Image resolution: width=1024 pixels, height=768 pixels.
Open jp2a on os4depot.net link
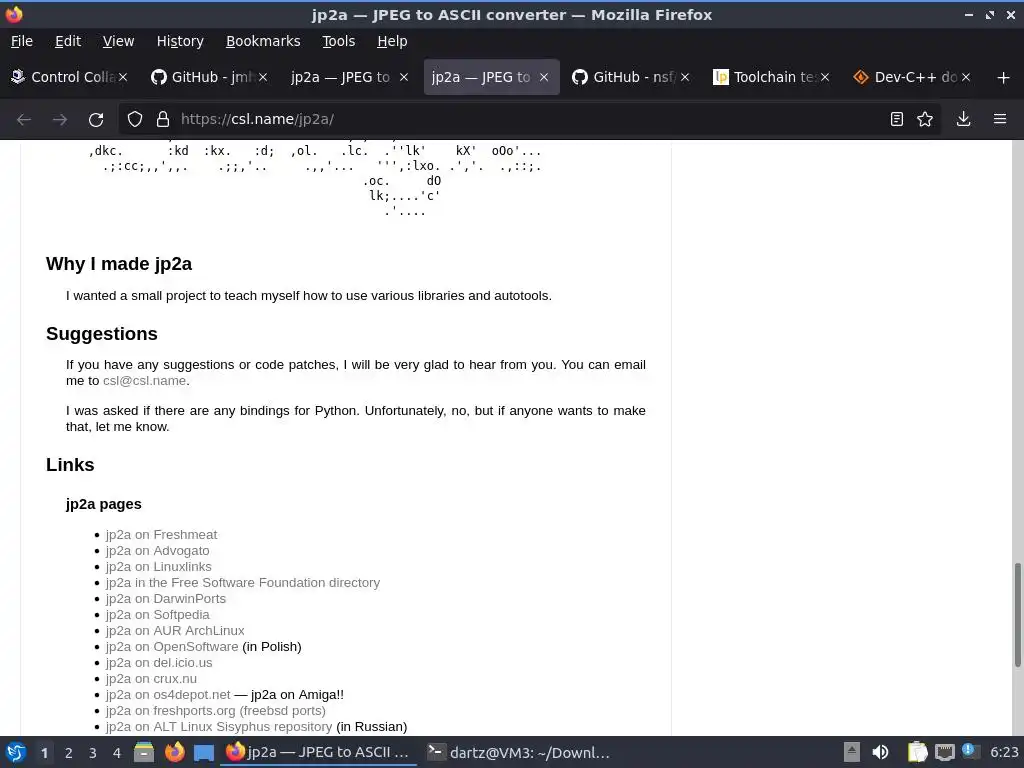168,695
